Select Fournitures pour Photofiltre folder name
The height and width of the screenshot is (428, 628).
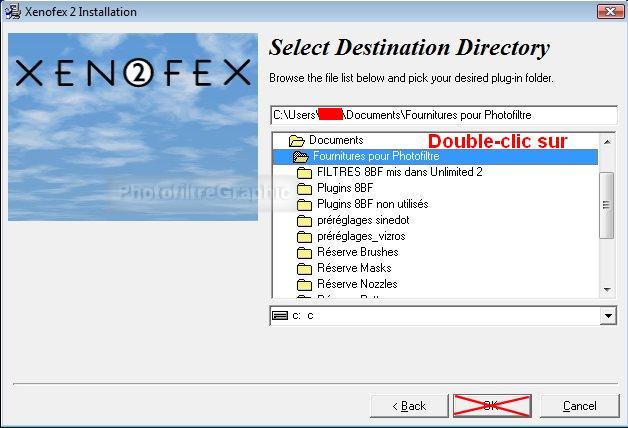tap(376, 156)
